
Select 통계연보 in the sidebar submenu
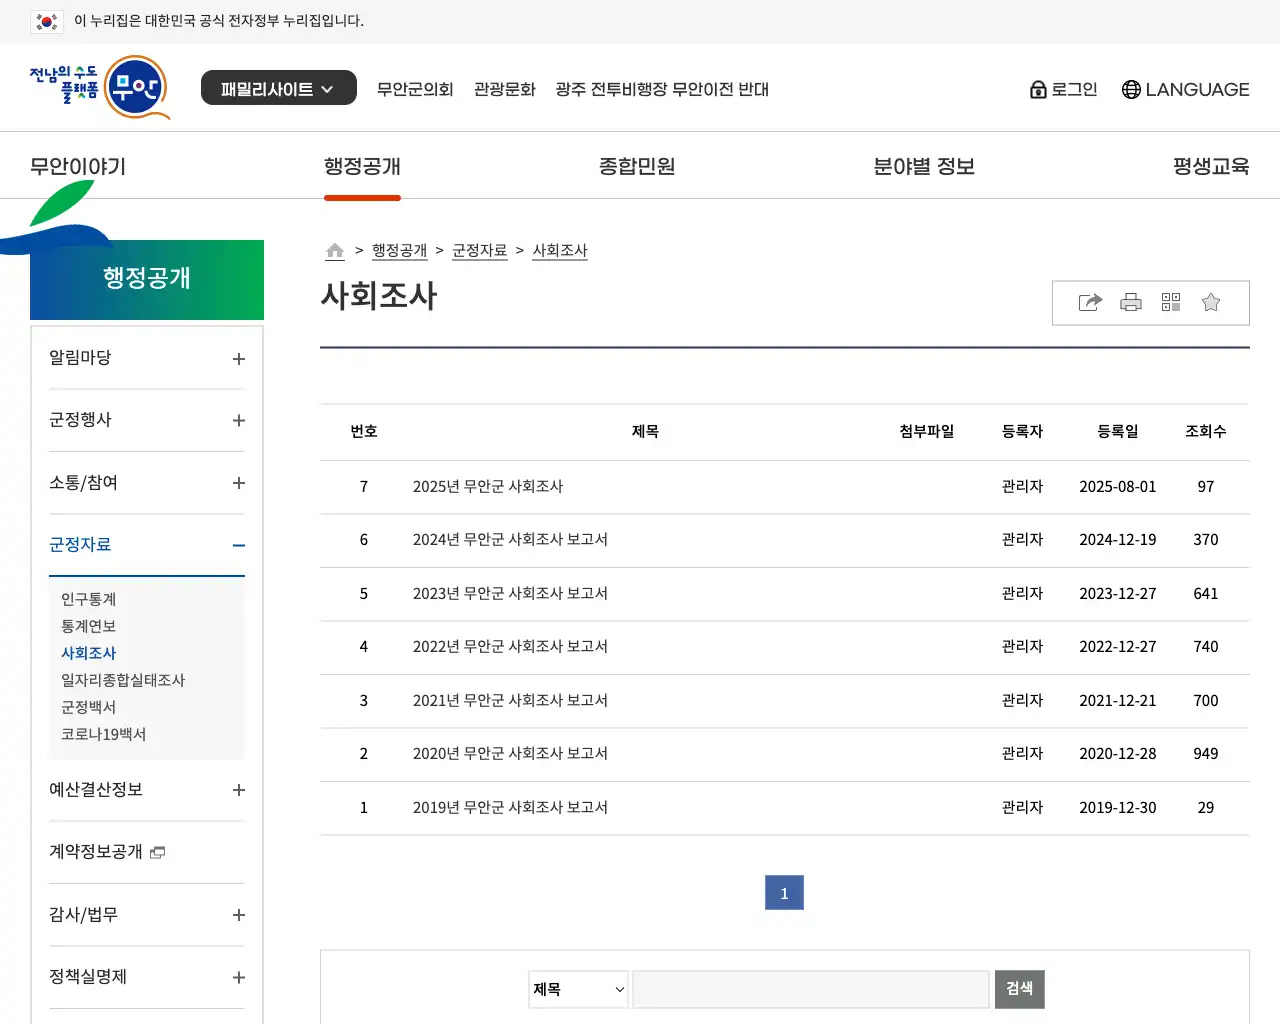click(89, 626)
